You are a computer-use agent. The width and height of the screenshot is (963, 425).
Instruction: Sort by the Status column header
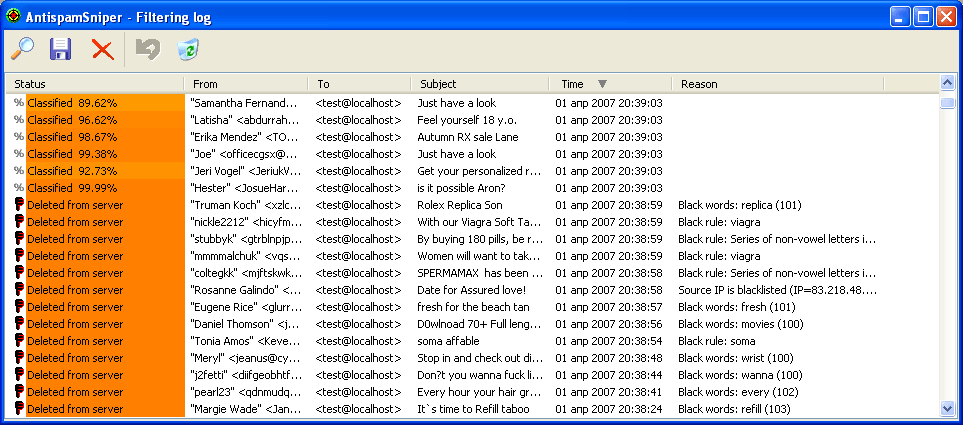[95, 84]
